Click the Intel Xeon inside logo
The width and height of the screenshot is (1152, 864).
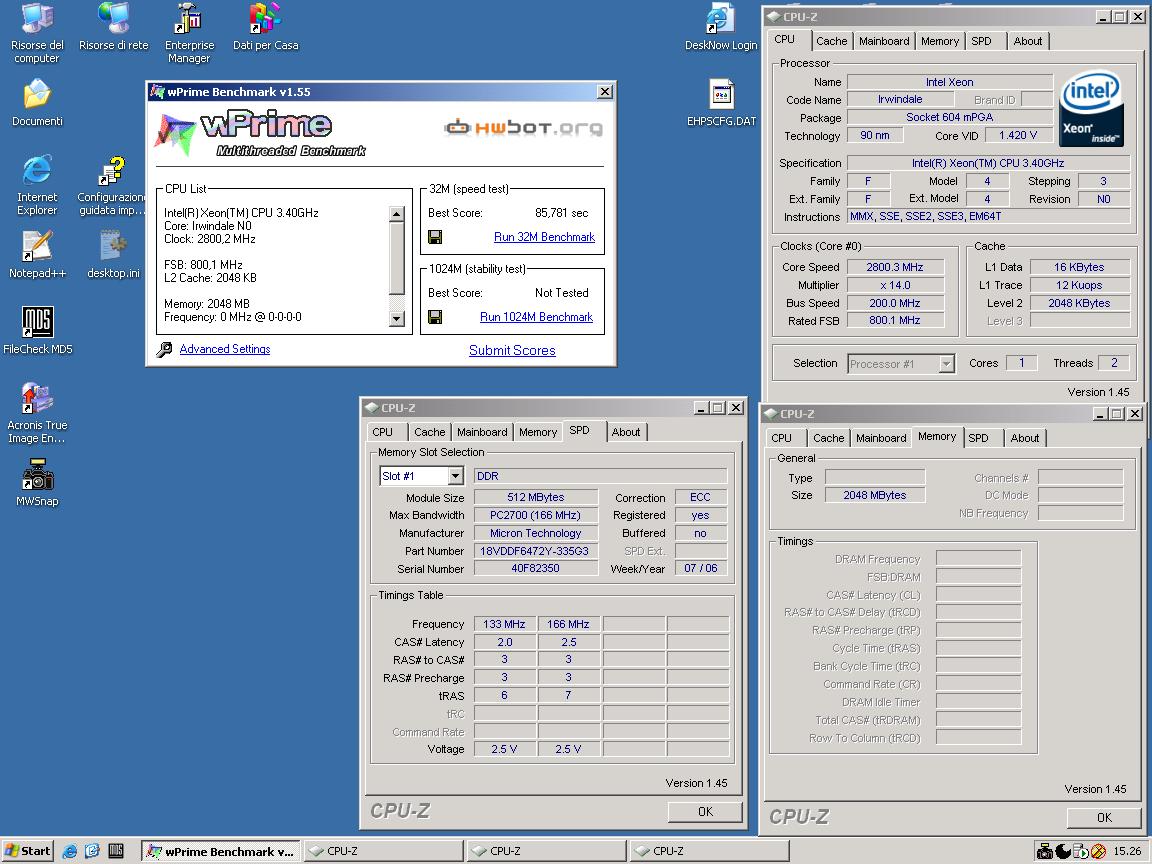1091,108
